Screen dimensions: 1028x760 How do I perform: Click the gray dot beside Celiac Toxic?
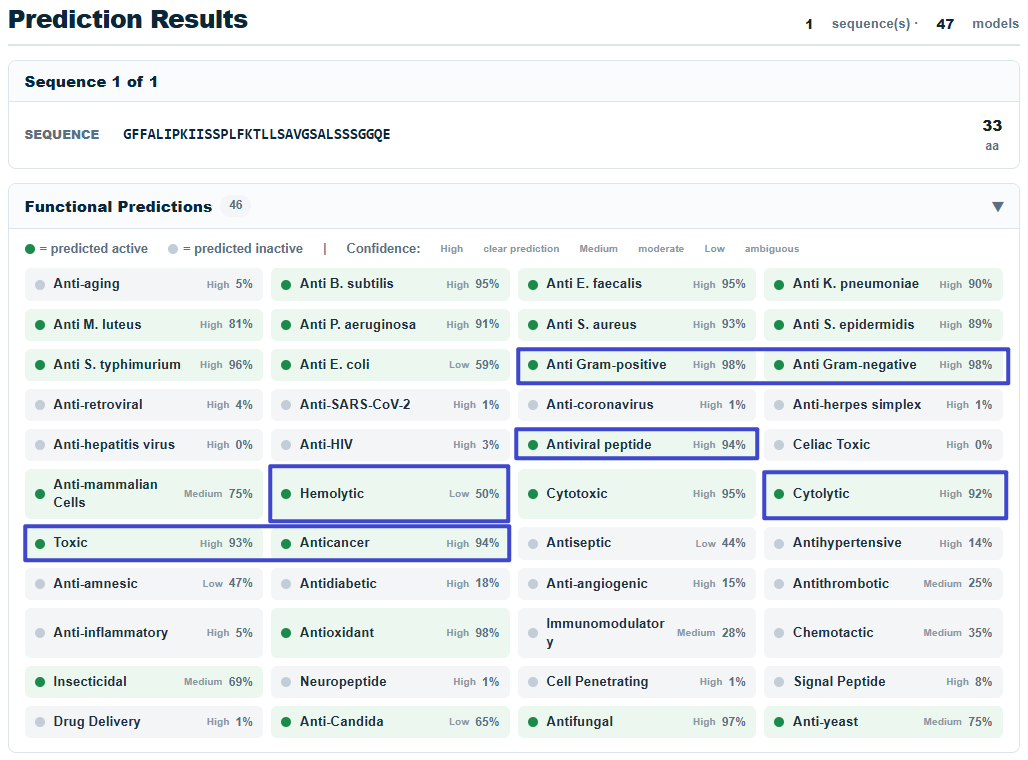[779, 445]
